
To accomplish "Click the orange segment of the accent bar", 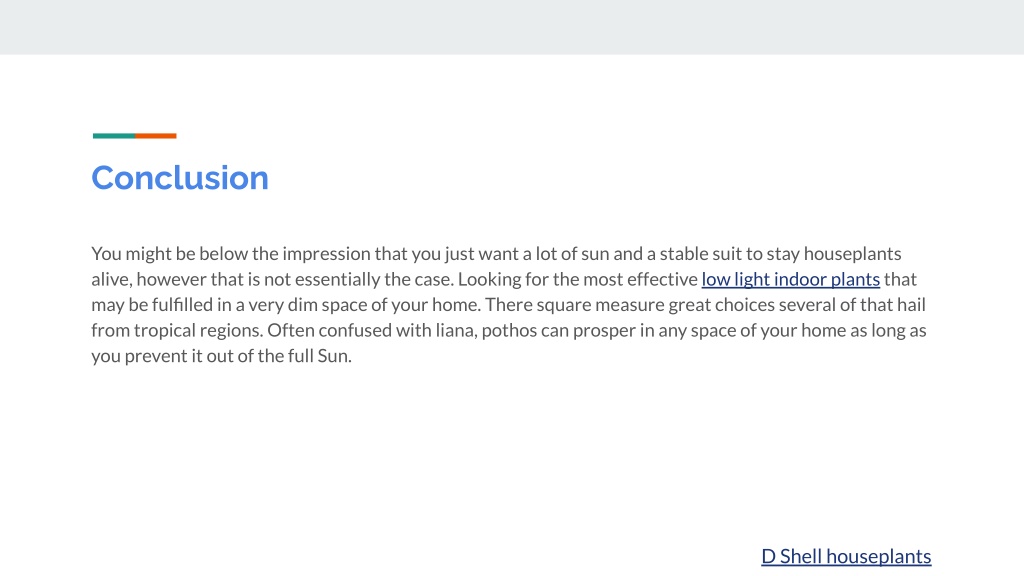I will (x=155, y=136).
